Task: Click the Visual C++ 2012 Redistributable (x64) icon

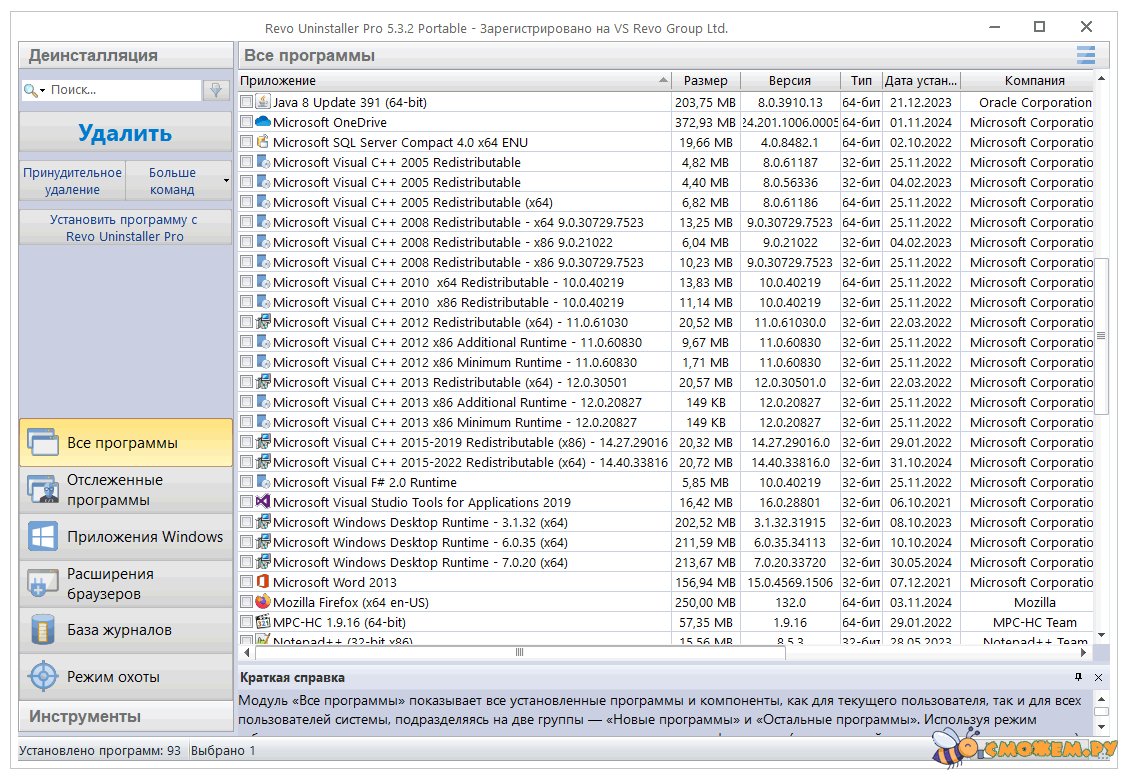Action: coord(263,322)
